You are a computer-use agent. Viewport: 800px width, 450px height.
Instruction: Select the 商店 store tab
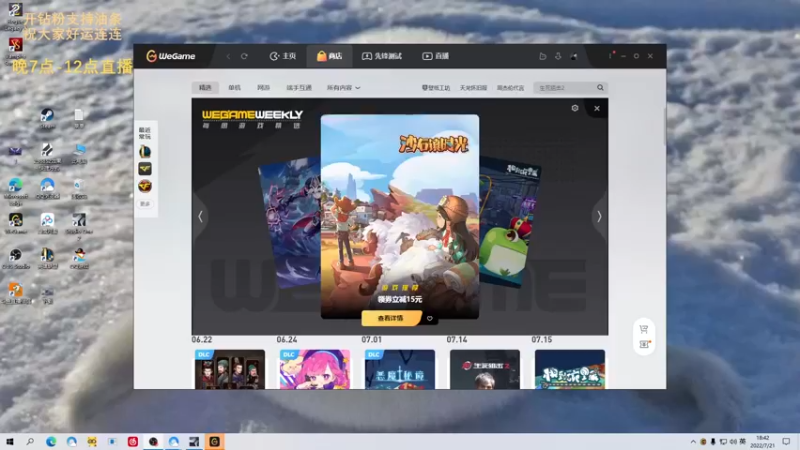(x=329, y=56)
